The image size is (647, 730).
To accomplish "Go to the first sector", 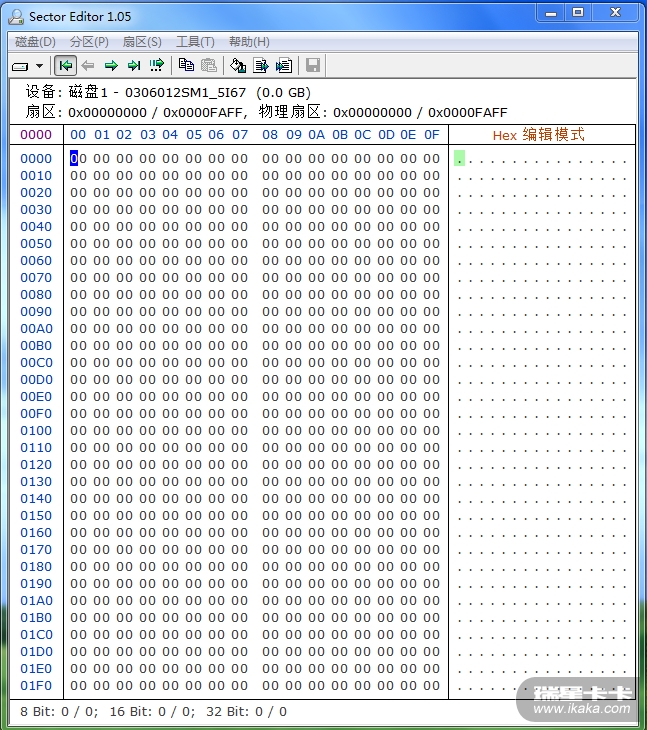I will 66,66.
